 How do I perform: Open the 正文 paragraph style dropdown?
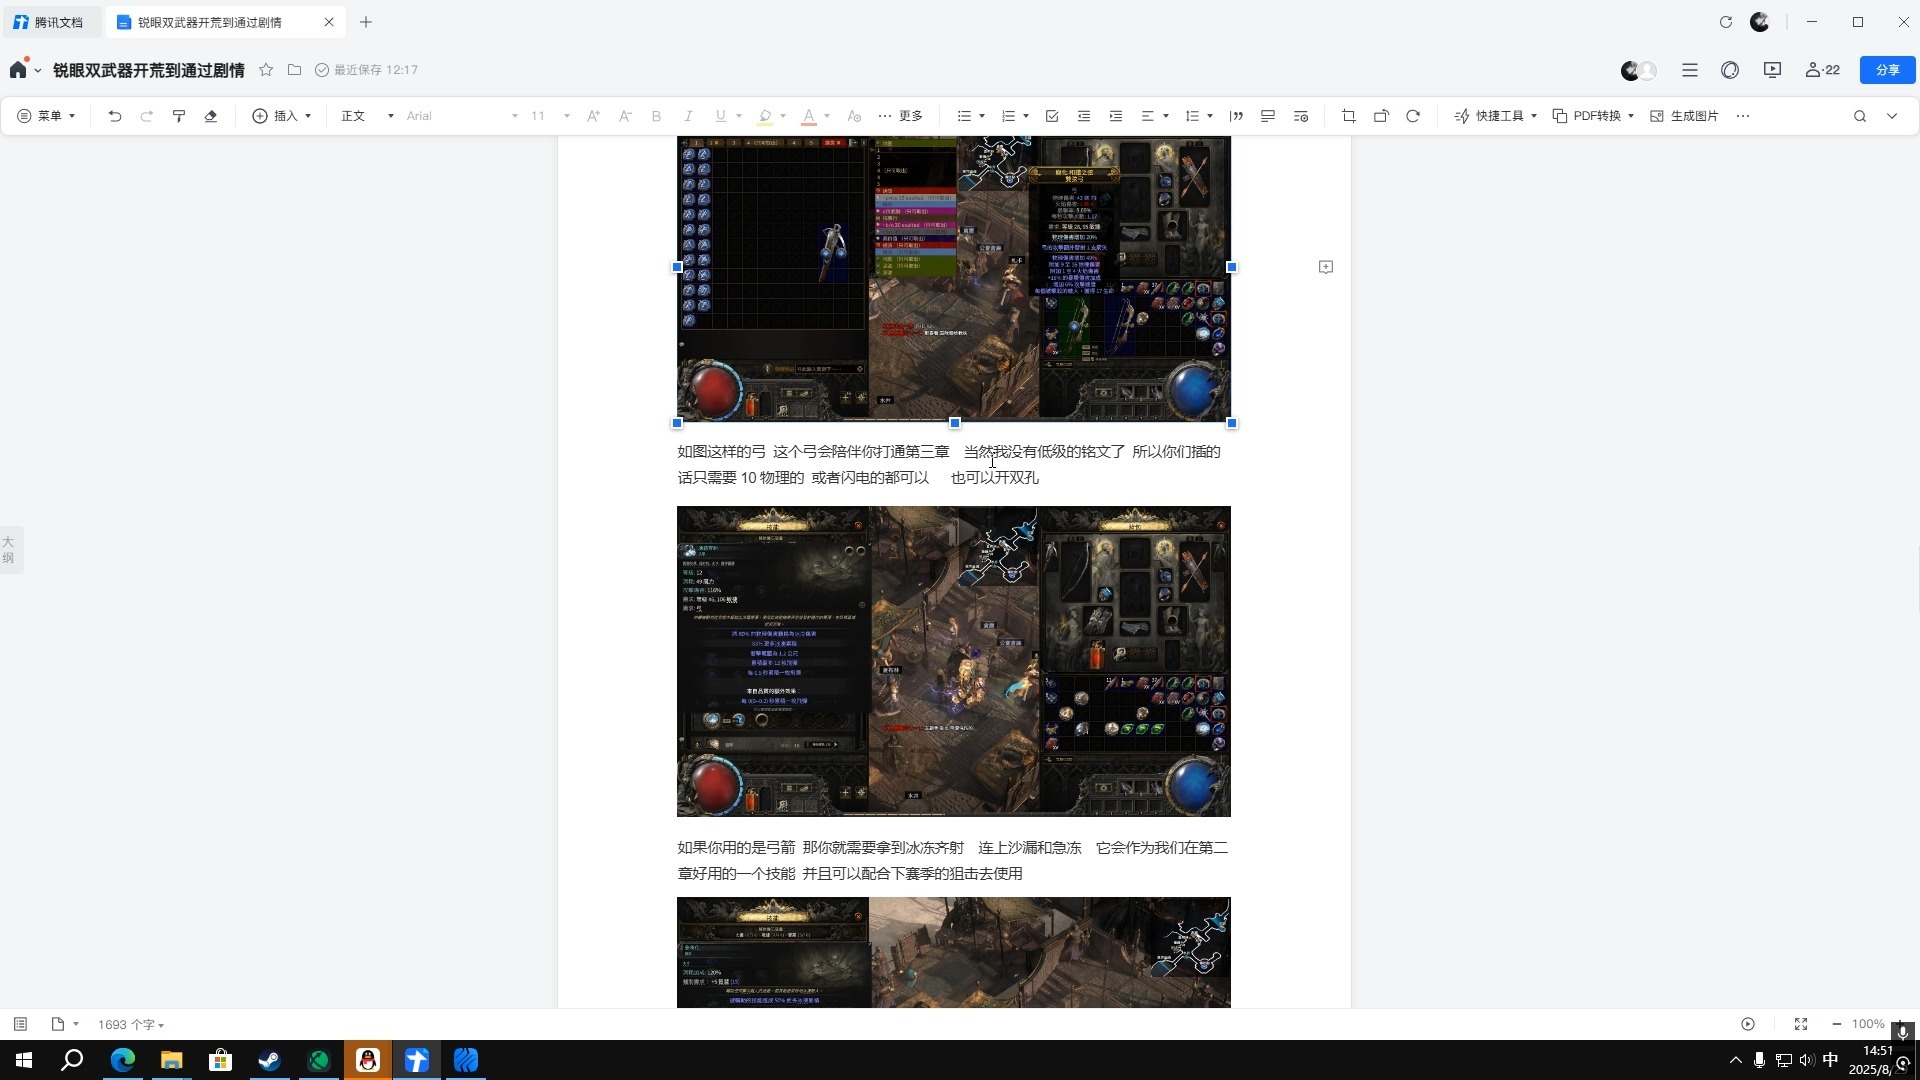367,116
